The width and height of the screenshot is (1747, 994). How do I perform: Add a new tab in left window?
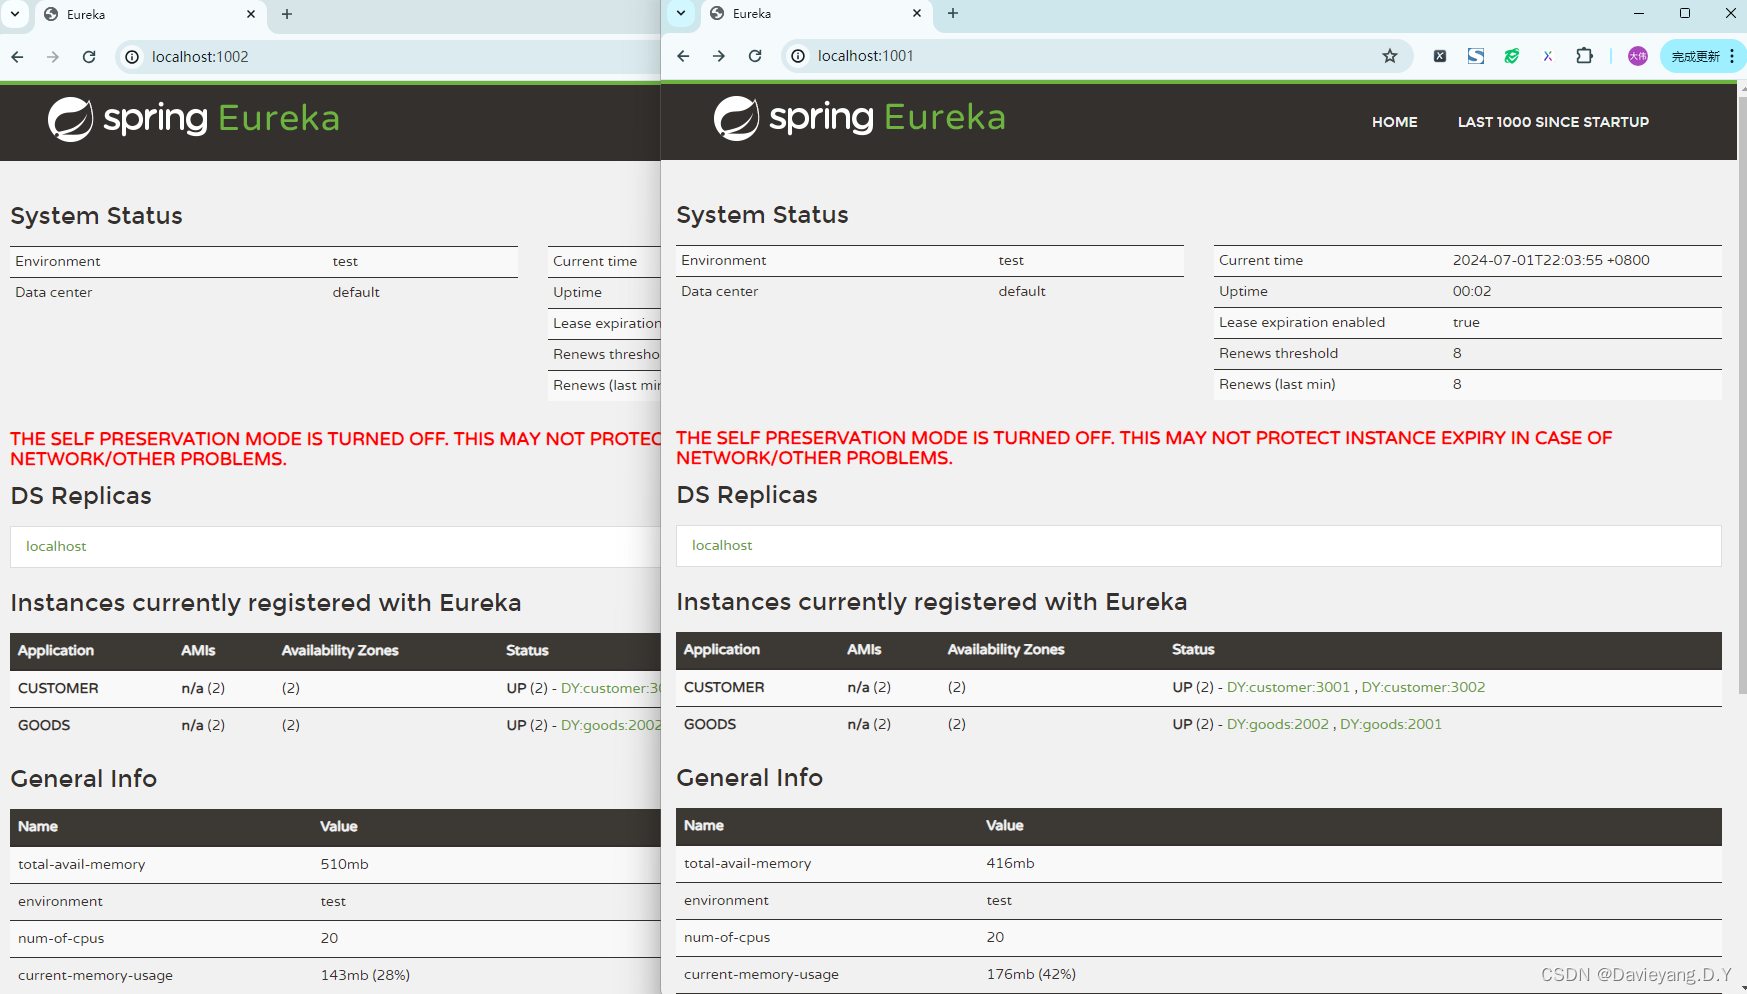coord(287,14)
